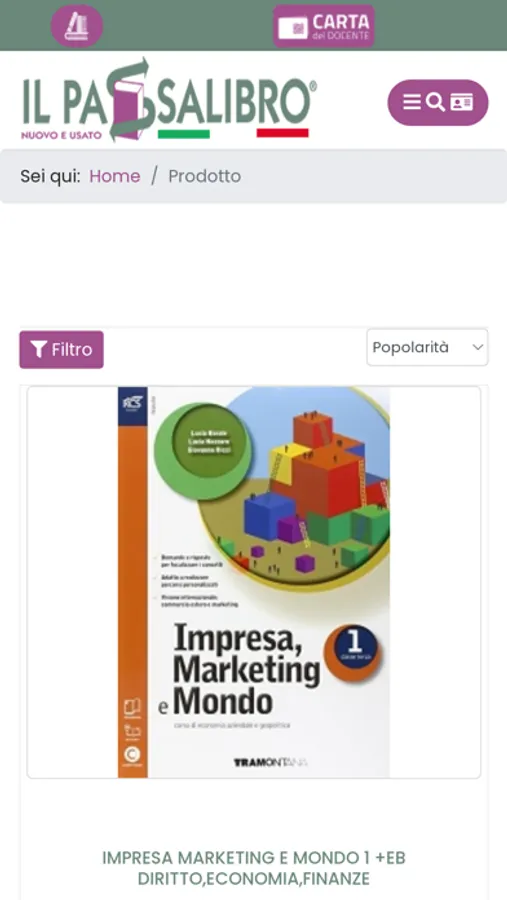Click the Tramontana publisher mark on cover
This screenshot has width=507, height=900.
(270, 762)
